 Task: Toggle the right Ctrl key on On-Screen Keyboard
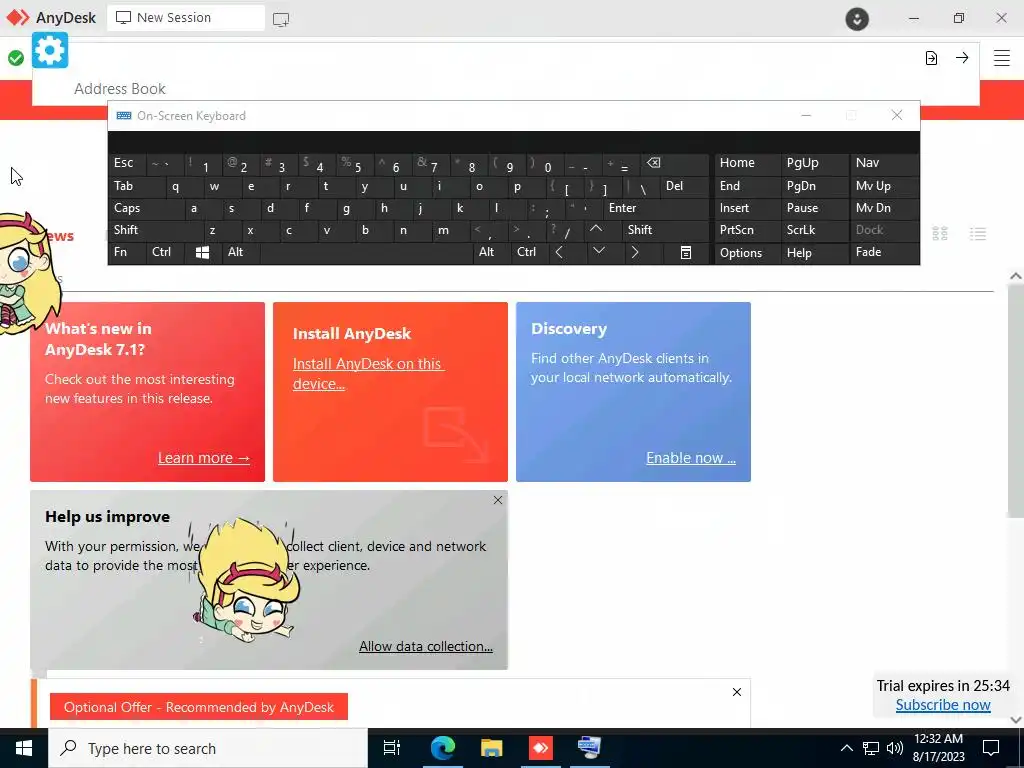pos(529,252)
